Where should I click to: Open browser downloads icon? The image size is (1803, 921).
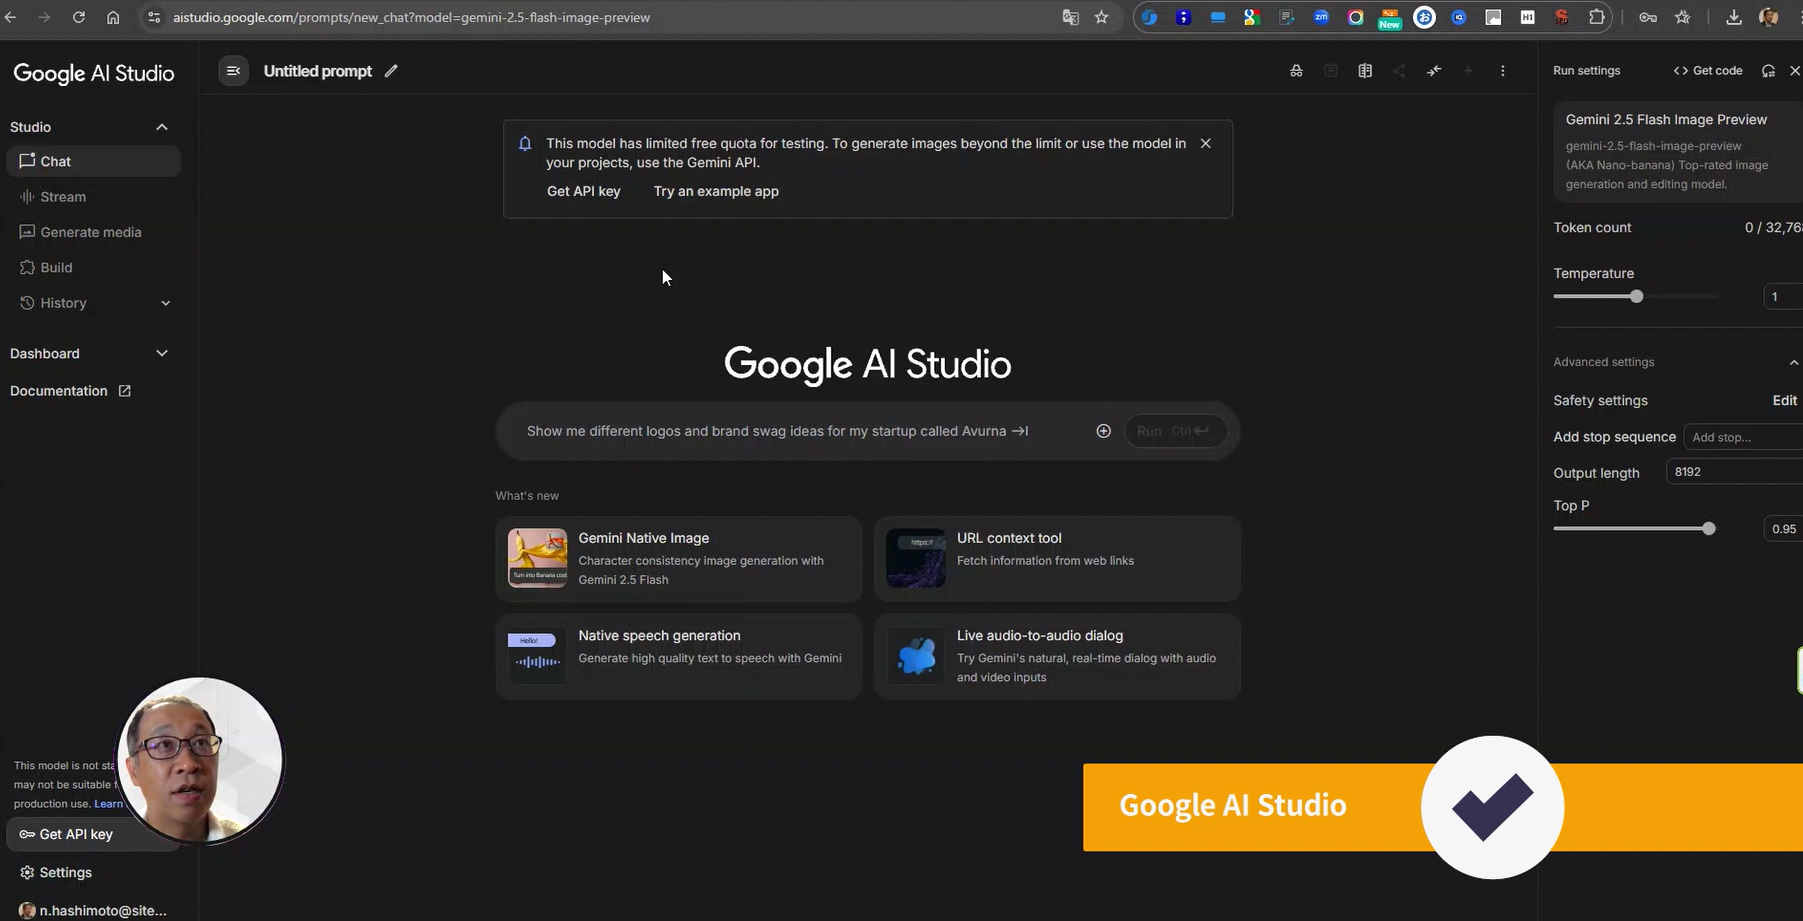(1734, 17)
